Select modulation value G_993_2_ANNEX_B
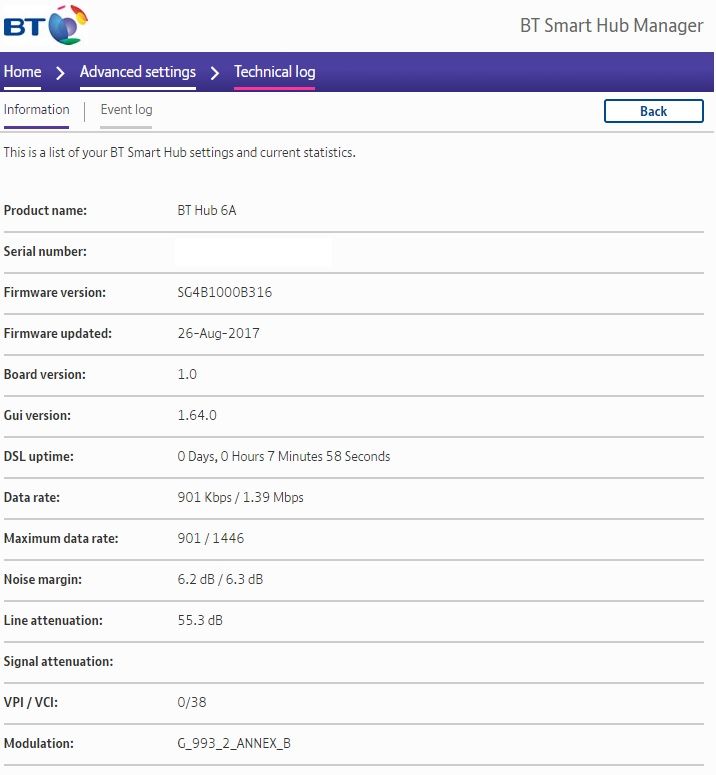Screen dimensions: 716x775 click(x=234, y=743)
